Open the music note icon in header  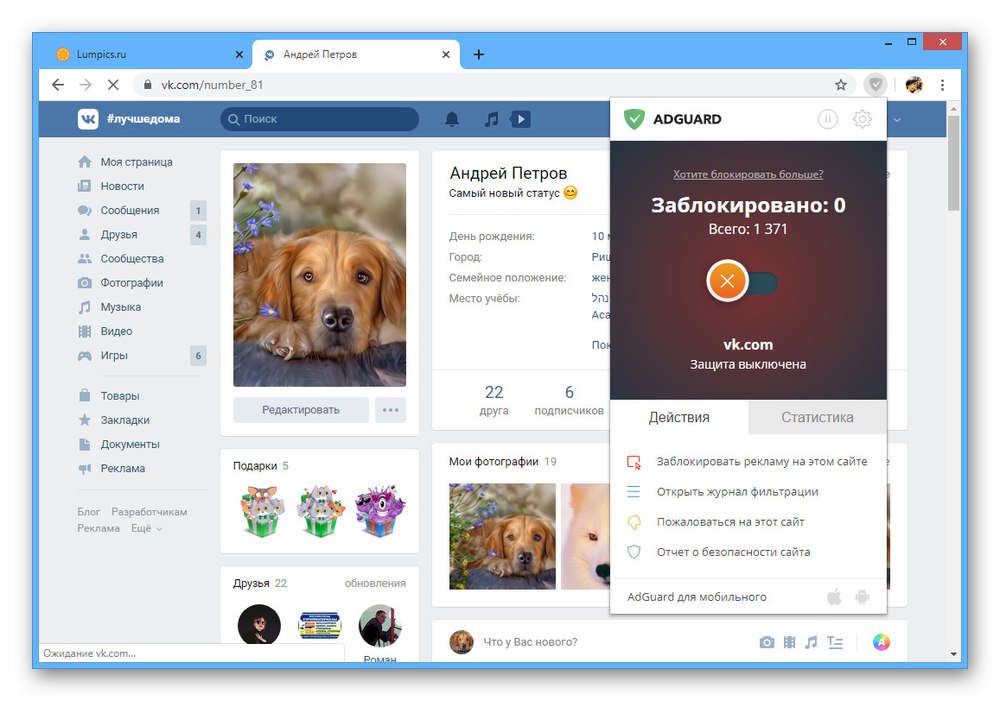491,119
